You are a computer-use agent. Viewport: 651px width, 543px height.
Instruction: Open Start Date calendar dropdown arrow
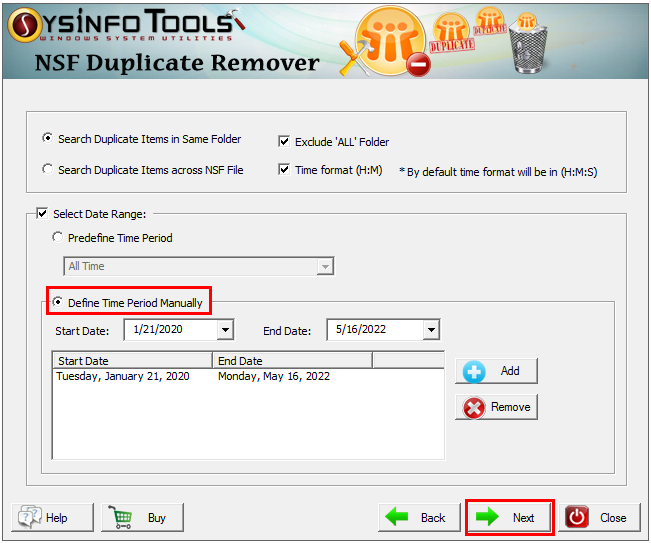click(225, 330)
